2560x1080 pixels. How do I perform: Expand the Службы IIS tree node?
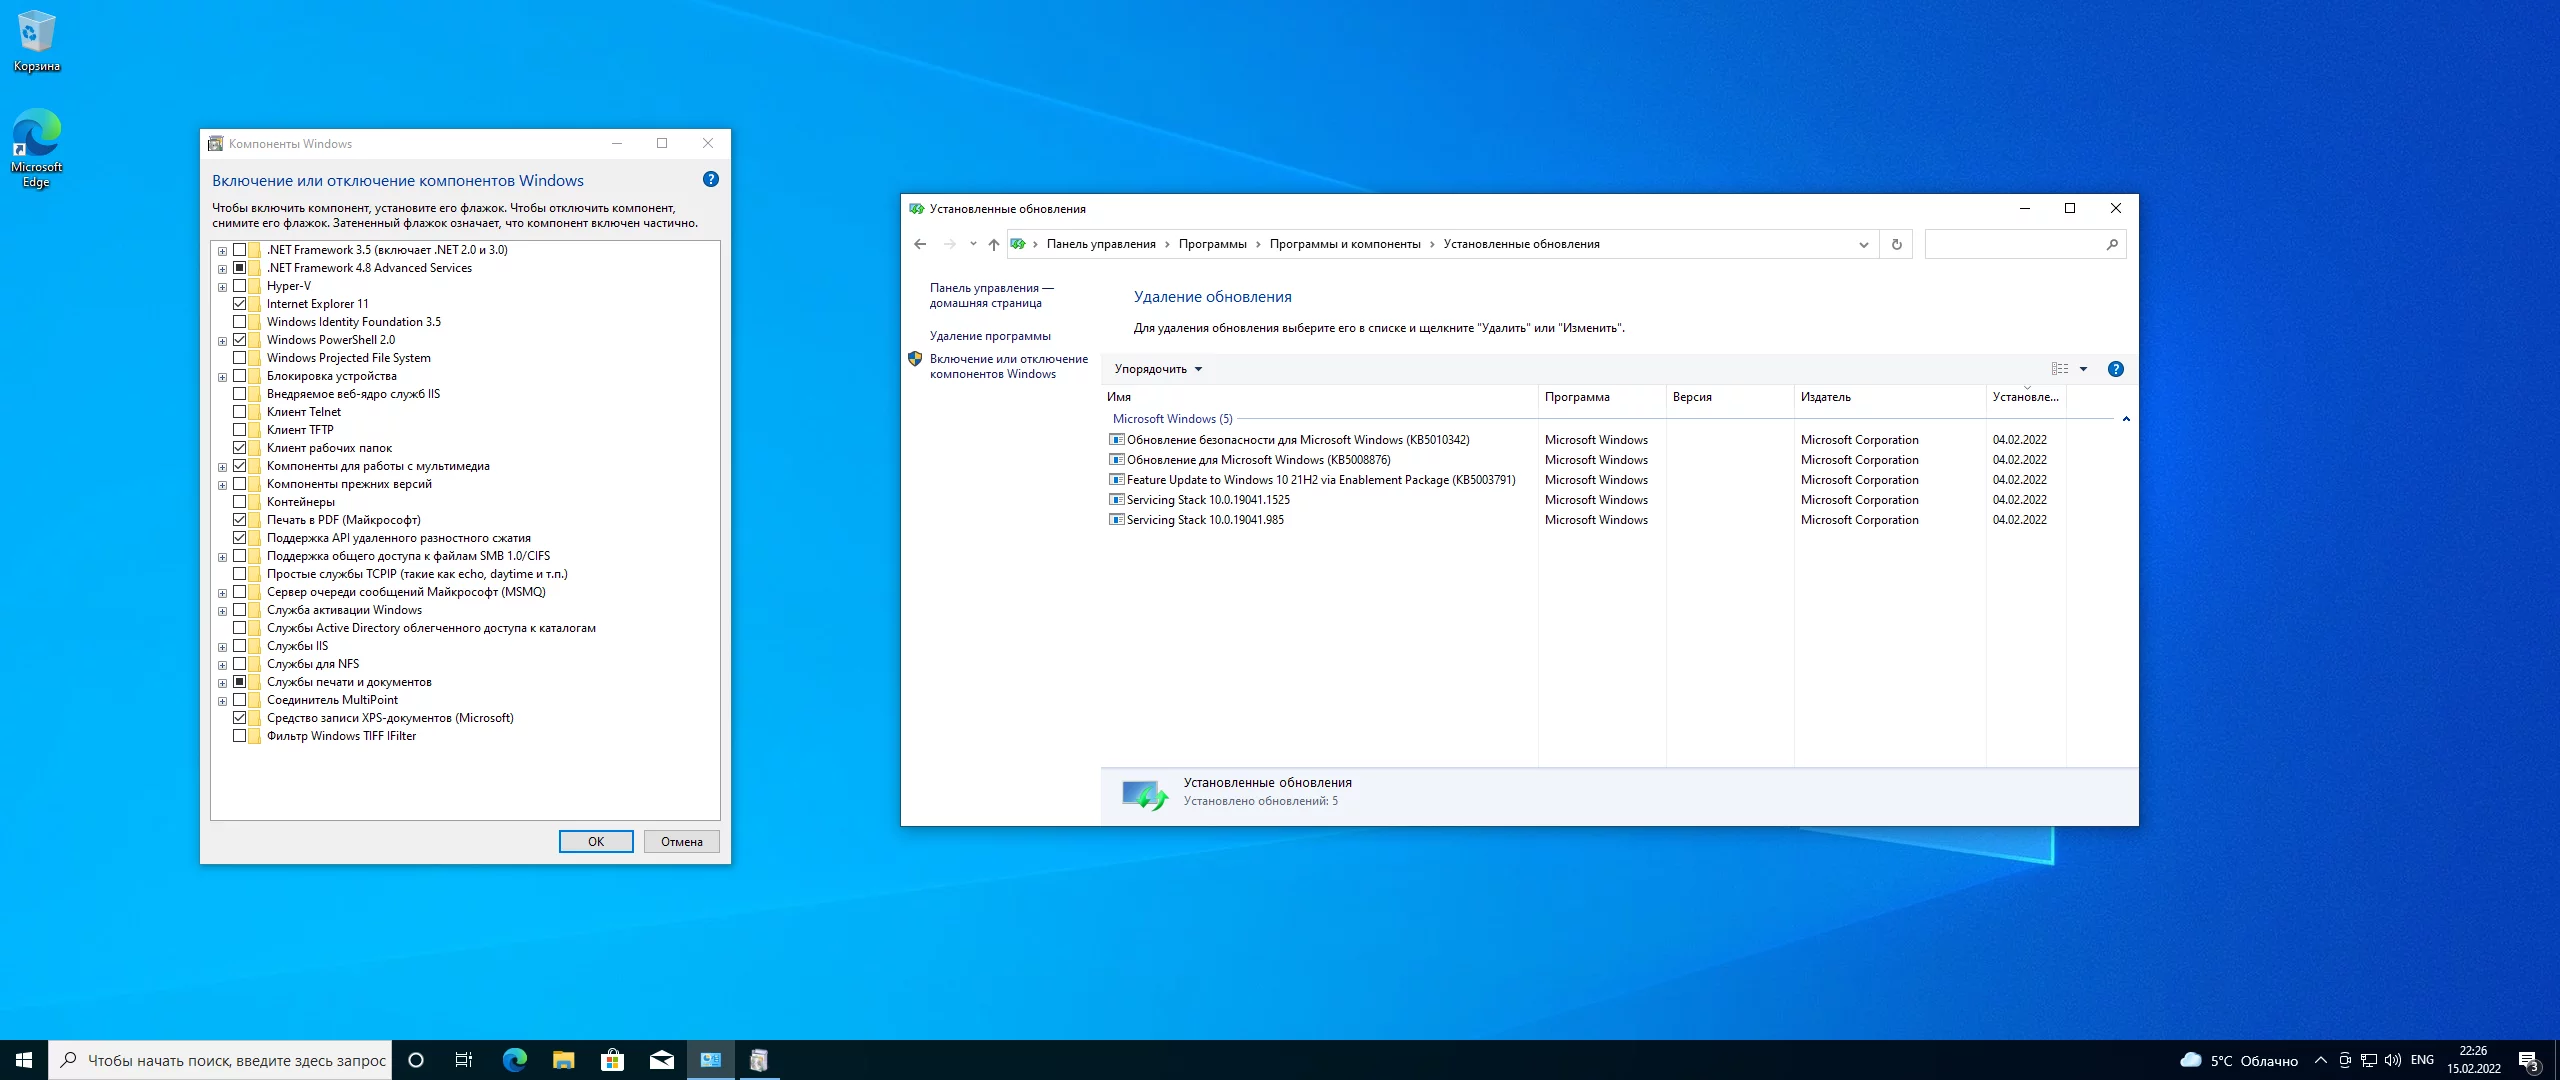pos(222,647)
